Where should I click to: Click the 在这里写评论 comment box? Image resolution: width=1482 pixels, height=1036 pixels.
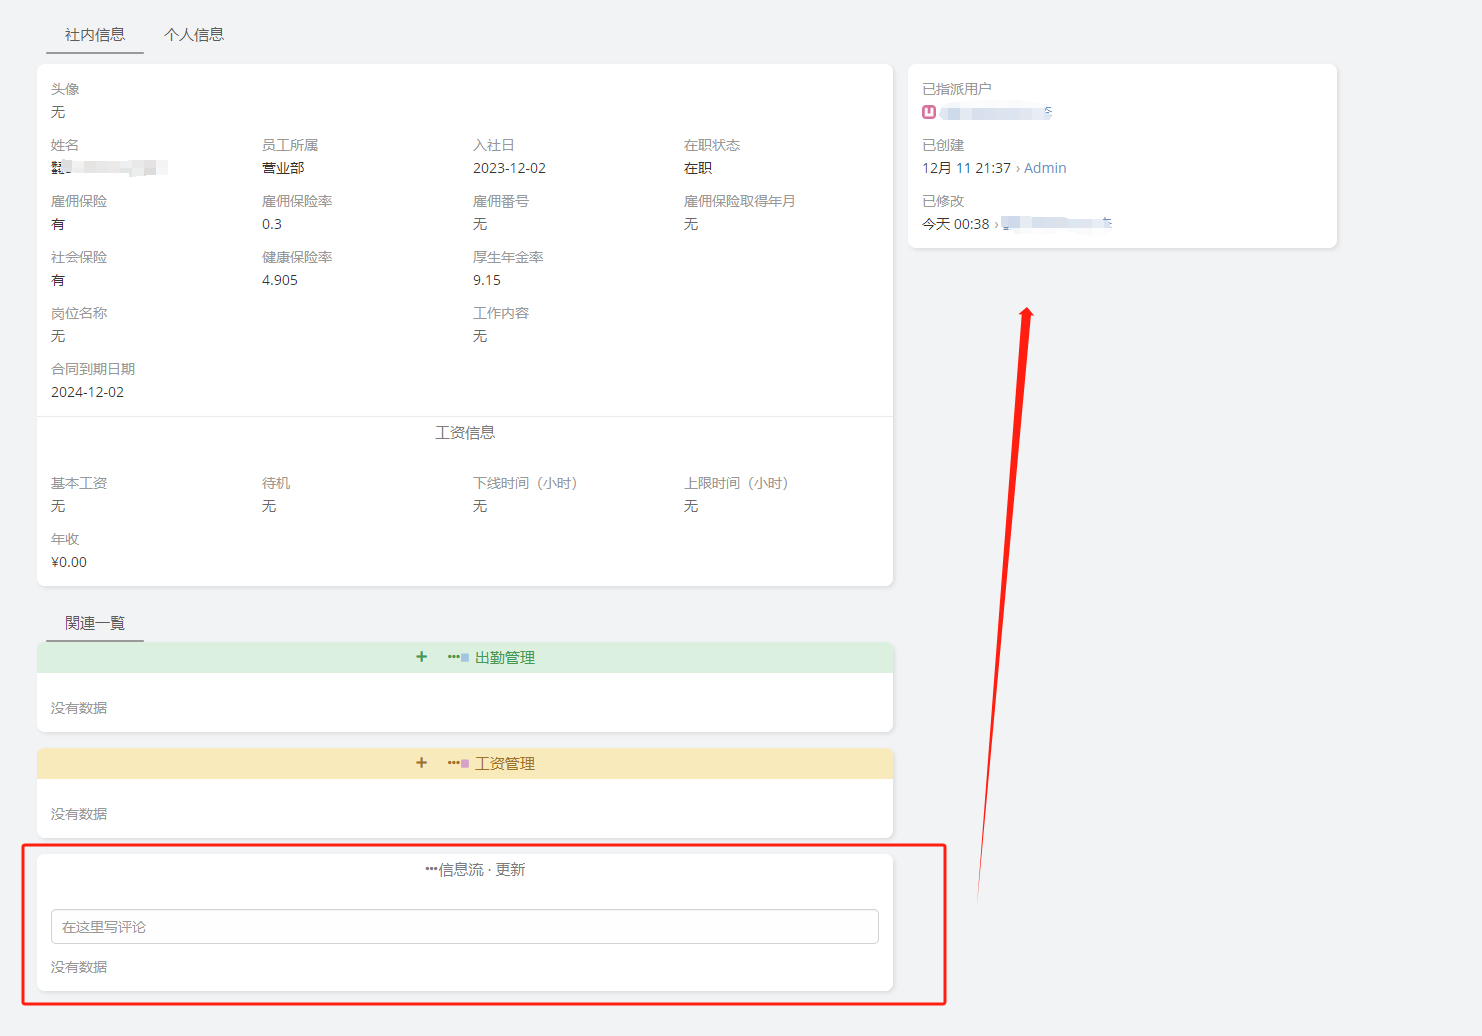(x=465, y=927)
